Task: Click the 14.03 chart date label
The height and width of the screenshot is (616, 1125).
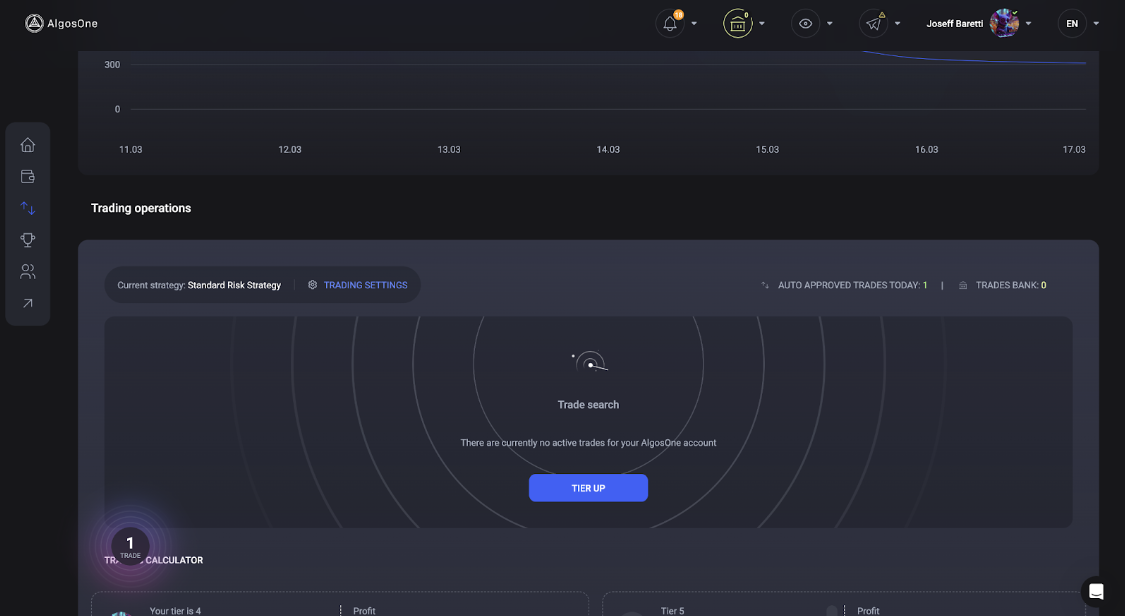Action: pos(608,150)
